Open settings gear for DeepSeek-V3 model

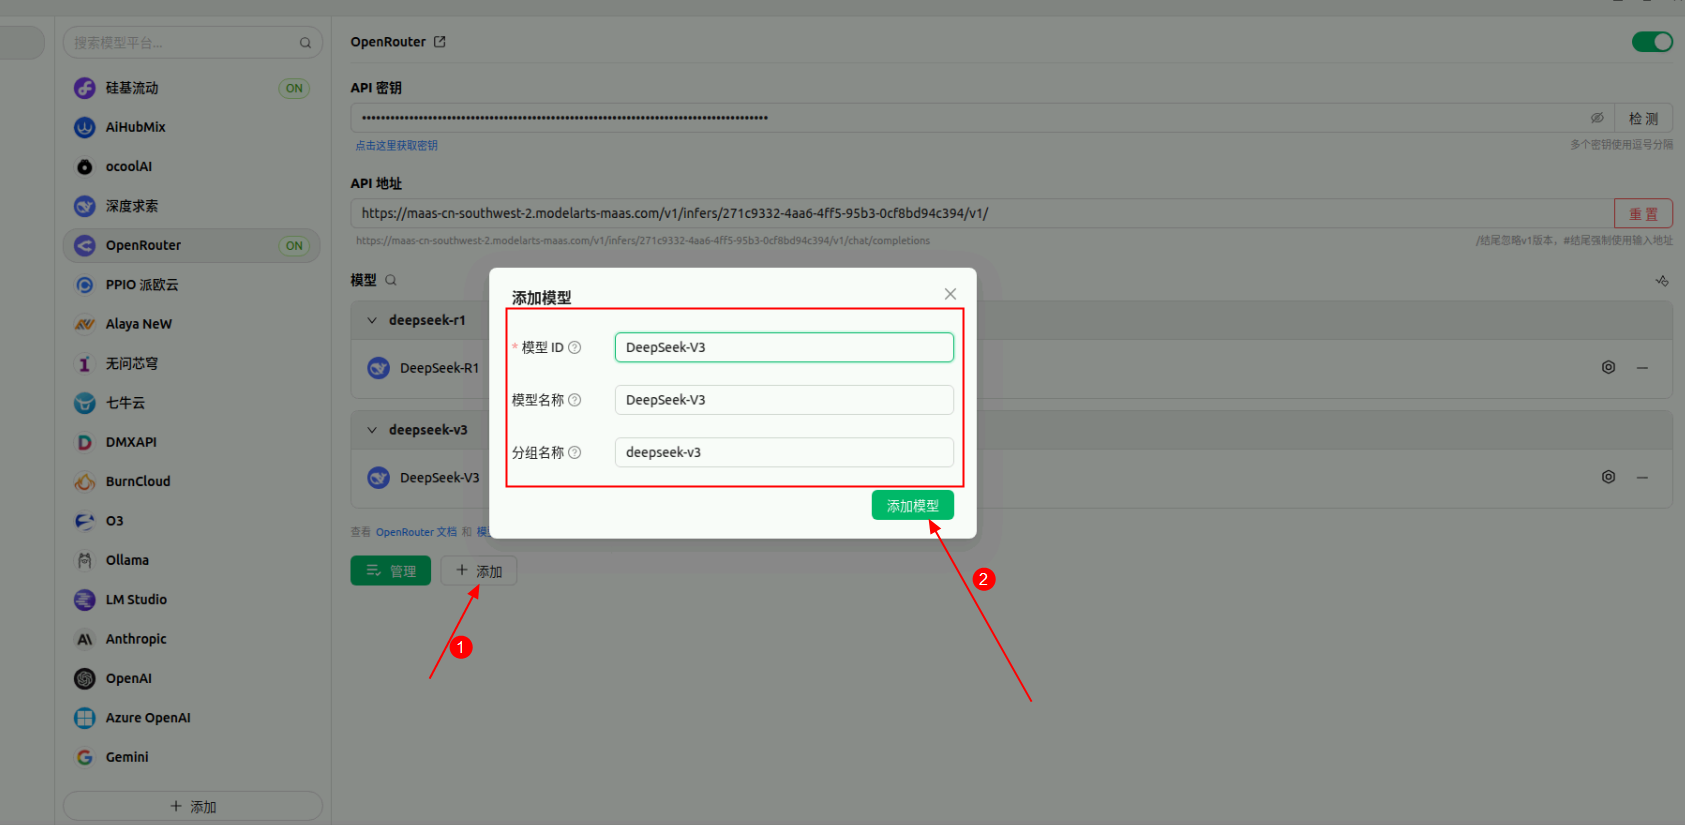click(1608, 477)
